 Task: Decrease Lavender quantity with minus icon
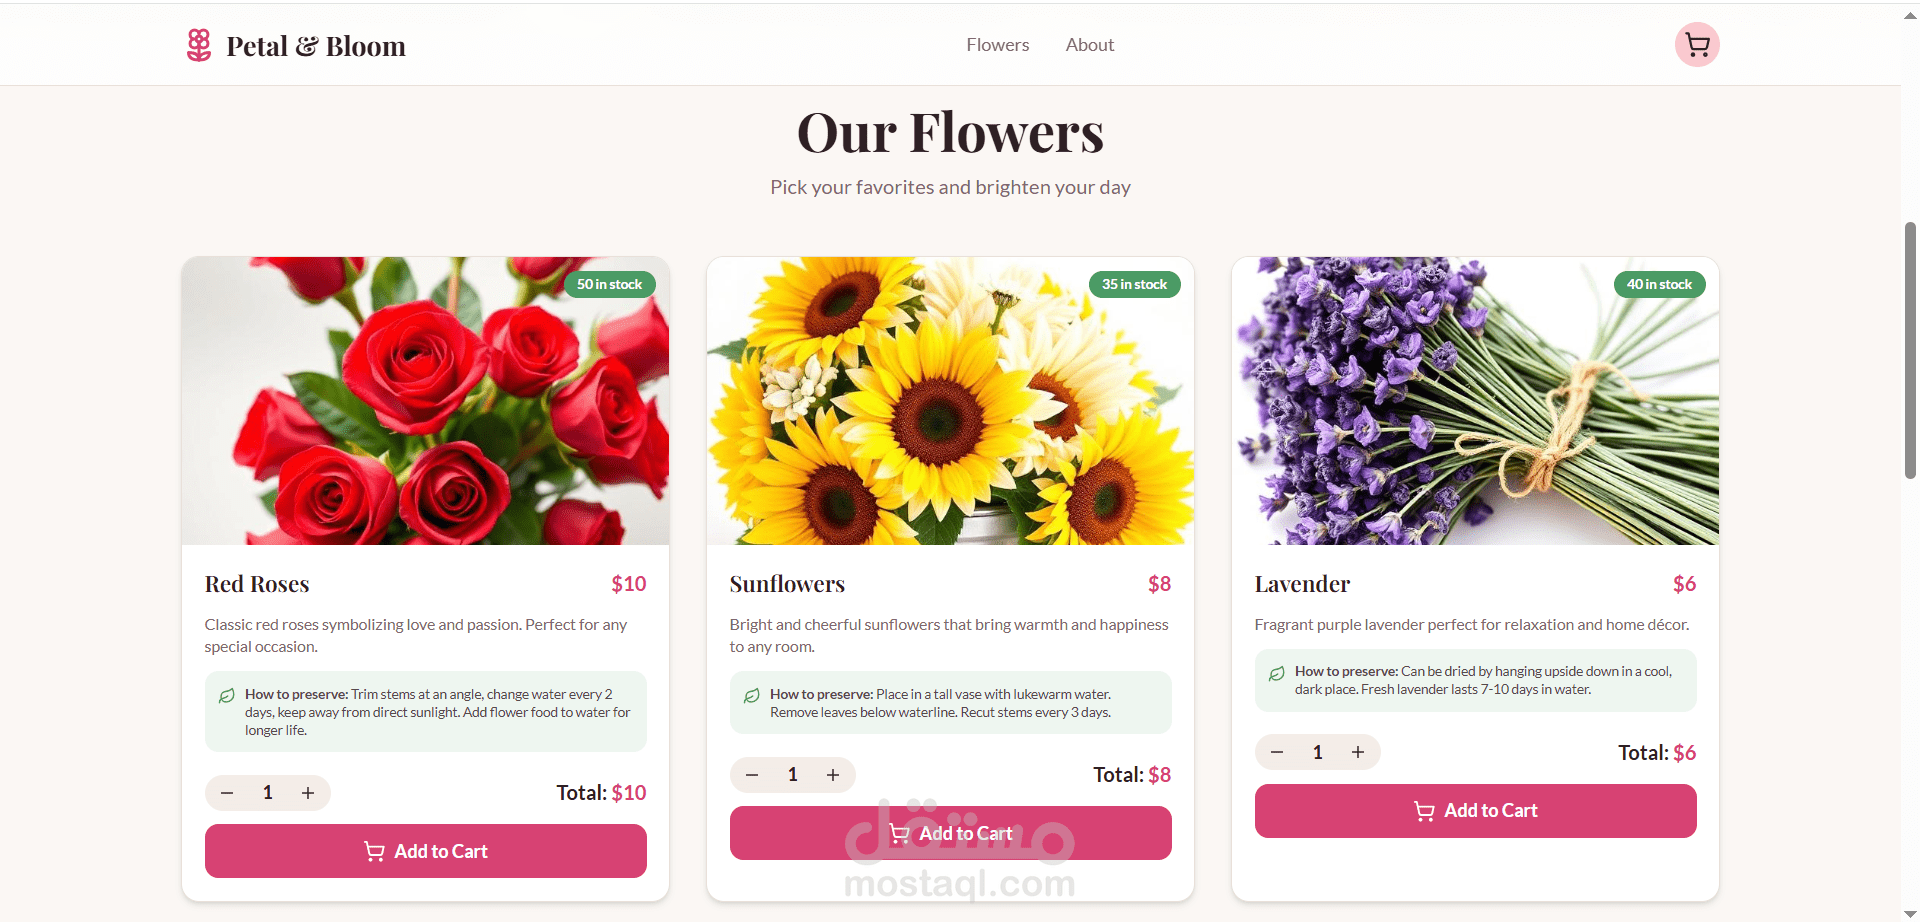click(x=1277, y=752)
